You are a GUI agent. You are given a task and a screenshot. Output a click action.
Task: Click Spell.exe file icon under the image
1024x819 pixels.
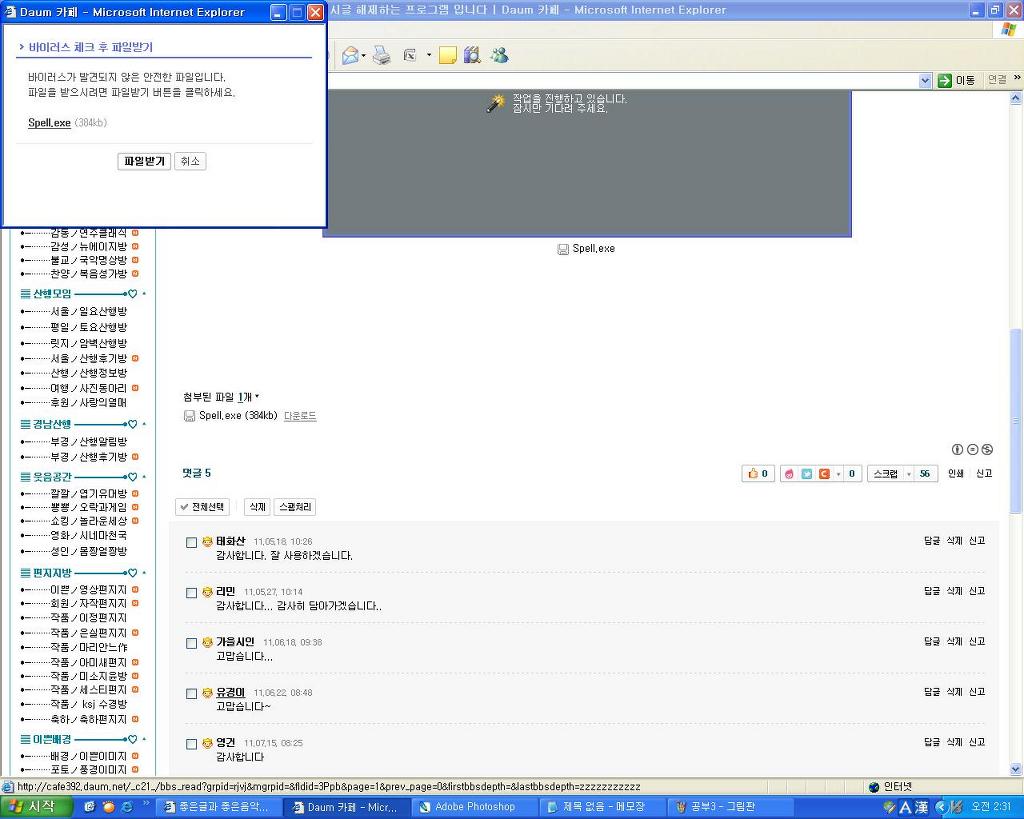click(563, 249)
